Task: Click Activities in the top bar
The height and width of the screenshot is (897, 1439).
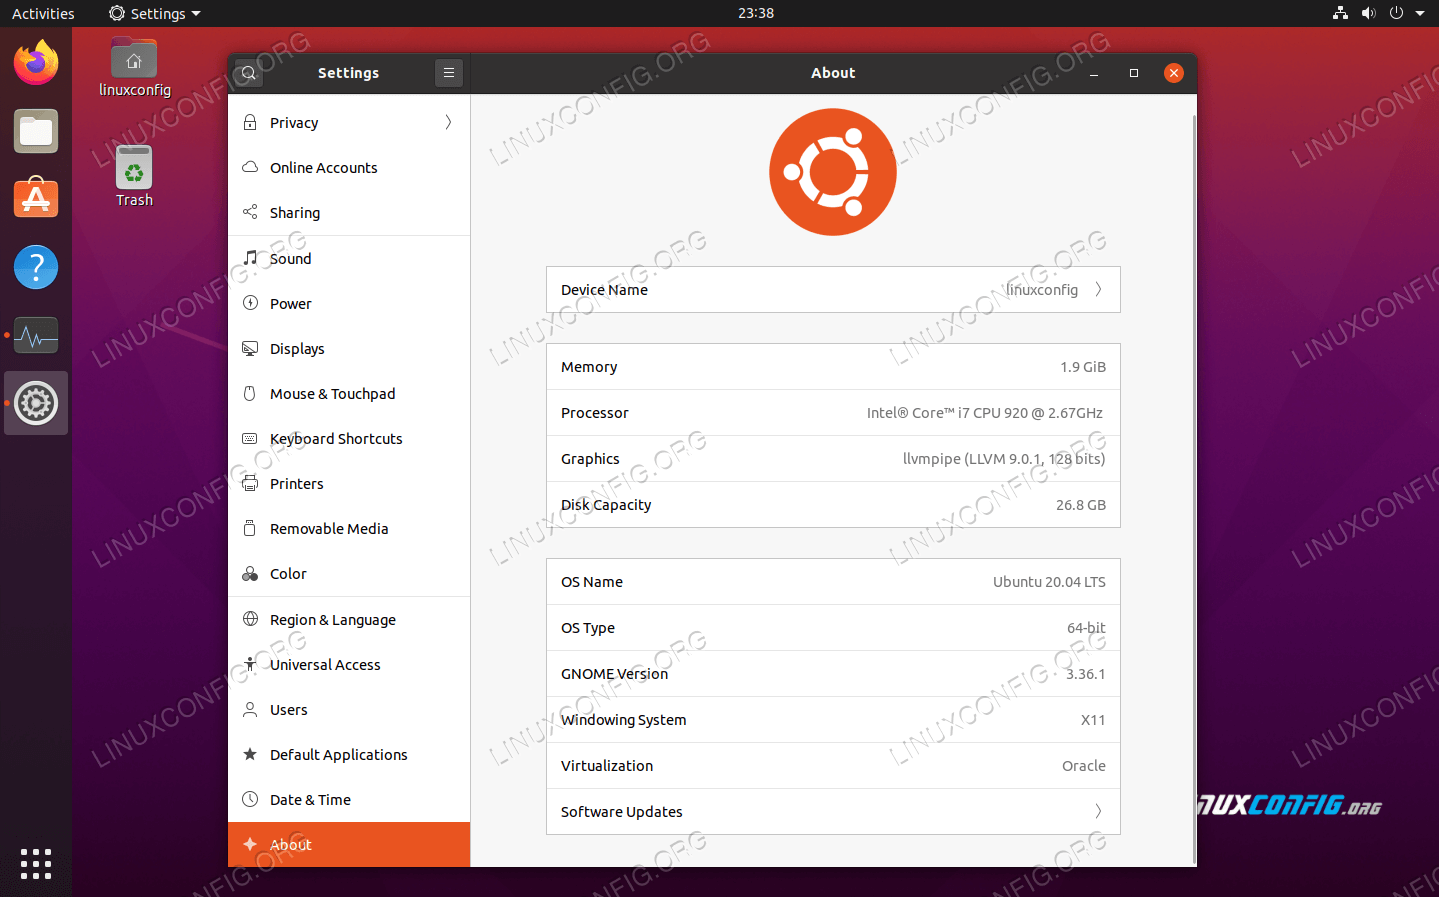Action: pos(43,13)
